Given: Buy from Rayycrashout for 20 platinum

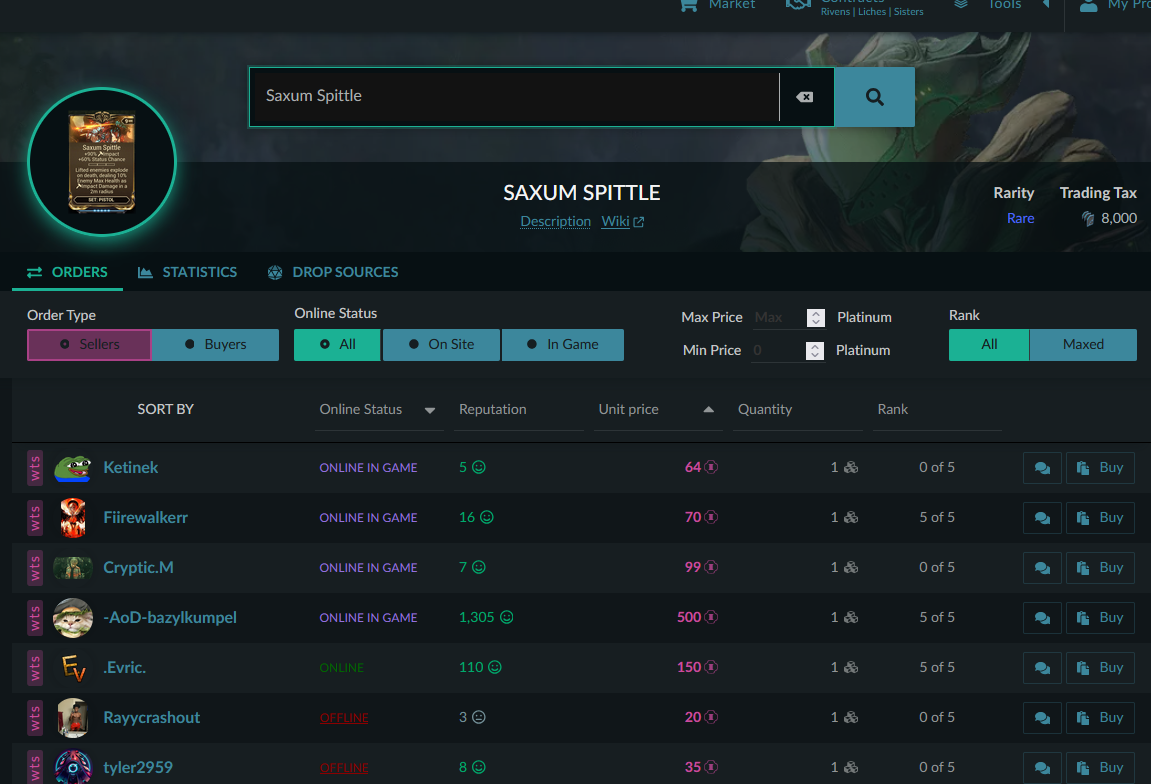Looking at the screenshot, I should (1100, 717).
